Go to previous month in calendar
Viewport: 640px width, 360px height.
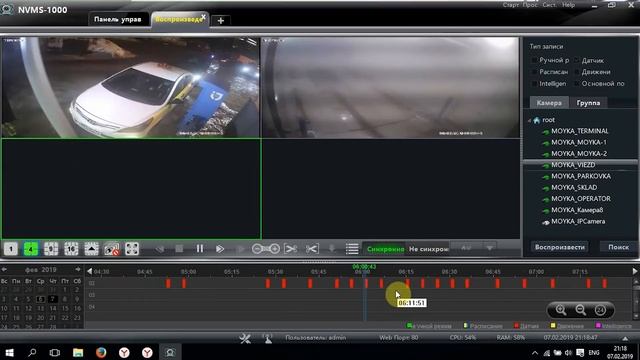pos(4,269)
